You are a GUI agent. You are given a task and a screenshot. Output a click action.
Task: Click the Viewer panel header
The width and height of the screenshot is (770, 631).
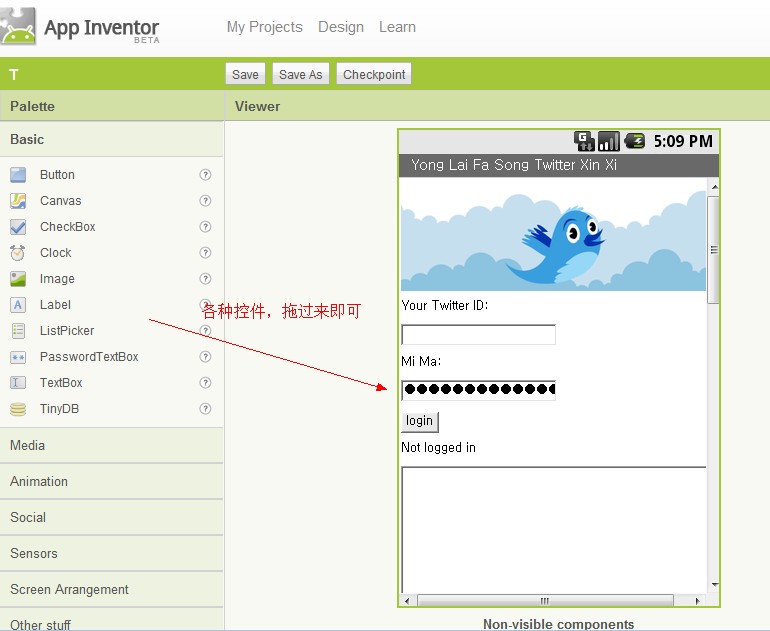(x=497, y=106)
